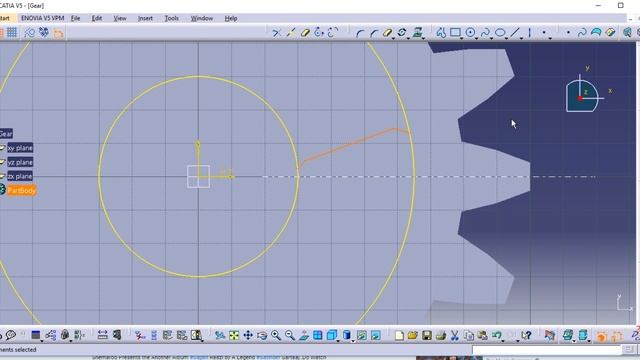Select the Trim tool scissors icon

pyautogui.click(x=276, y=33)
